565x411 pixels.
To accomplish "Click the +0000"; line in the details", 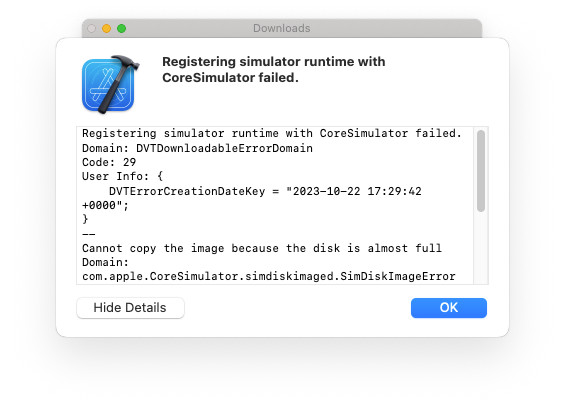I will pyautogui.click(x=105, y=205).
